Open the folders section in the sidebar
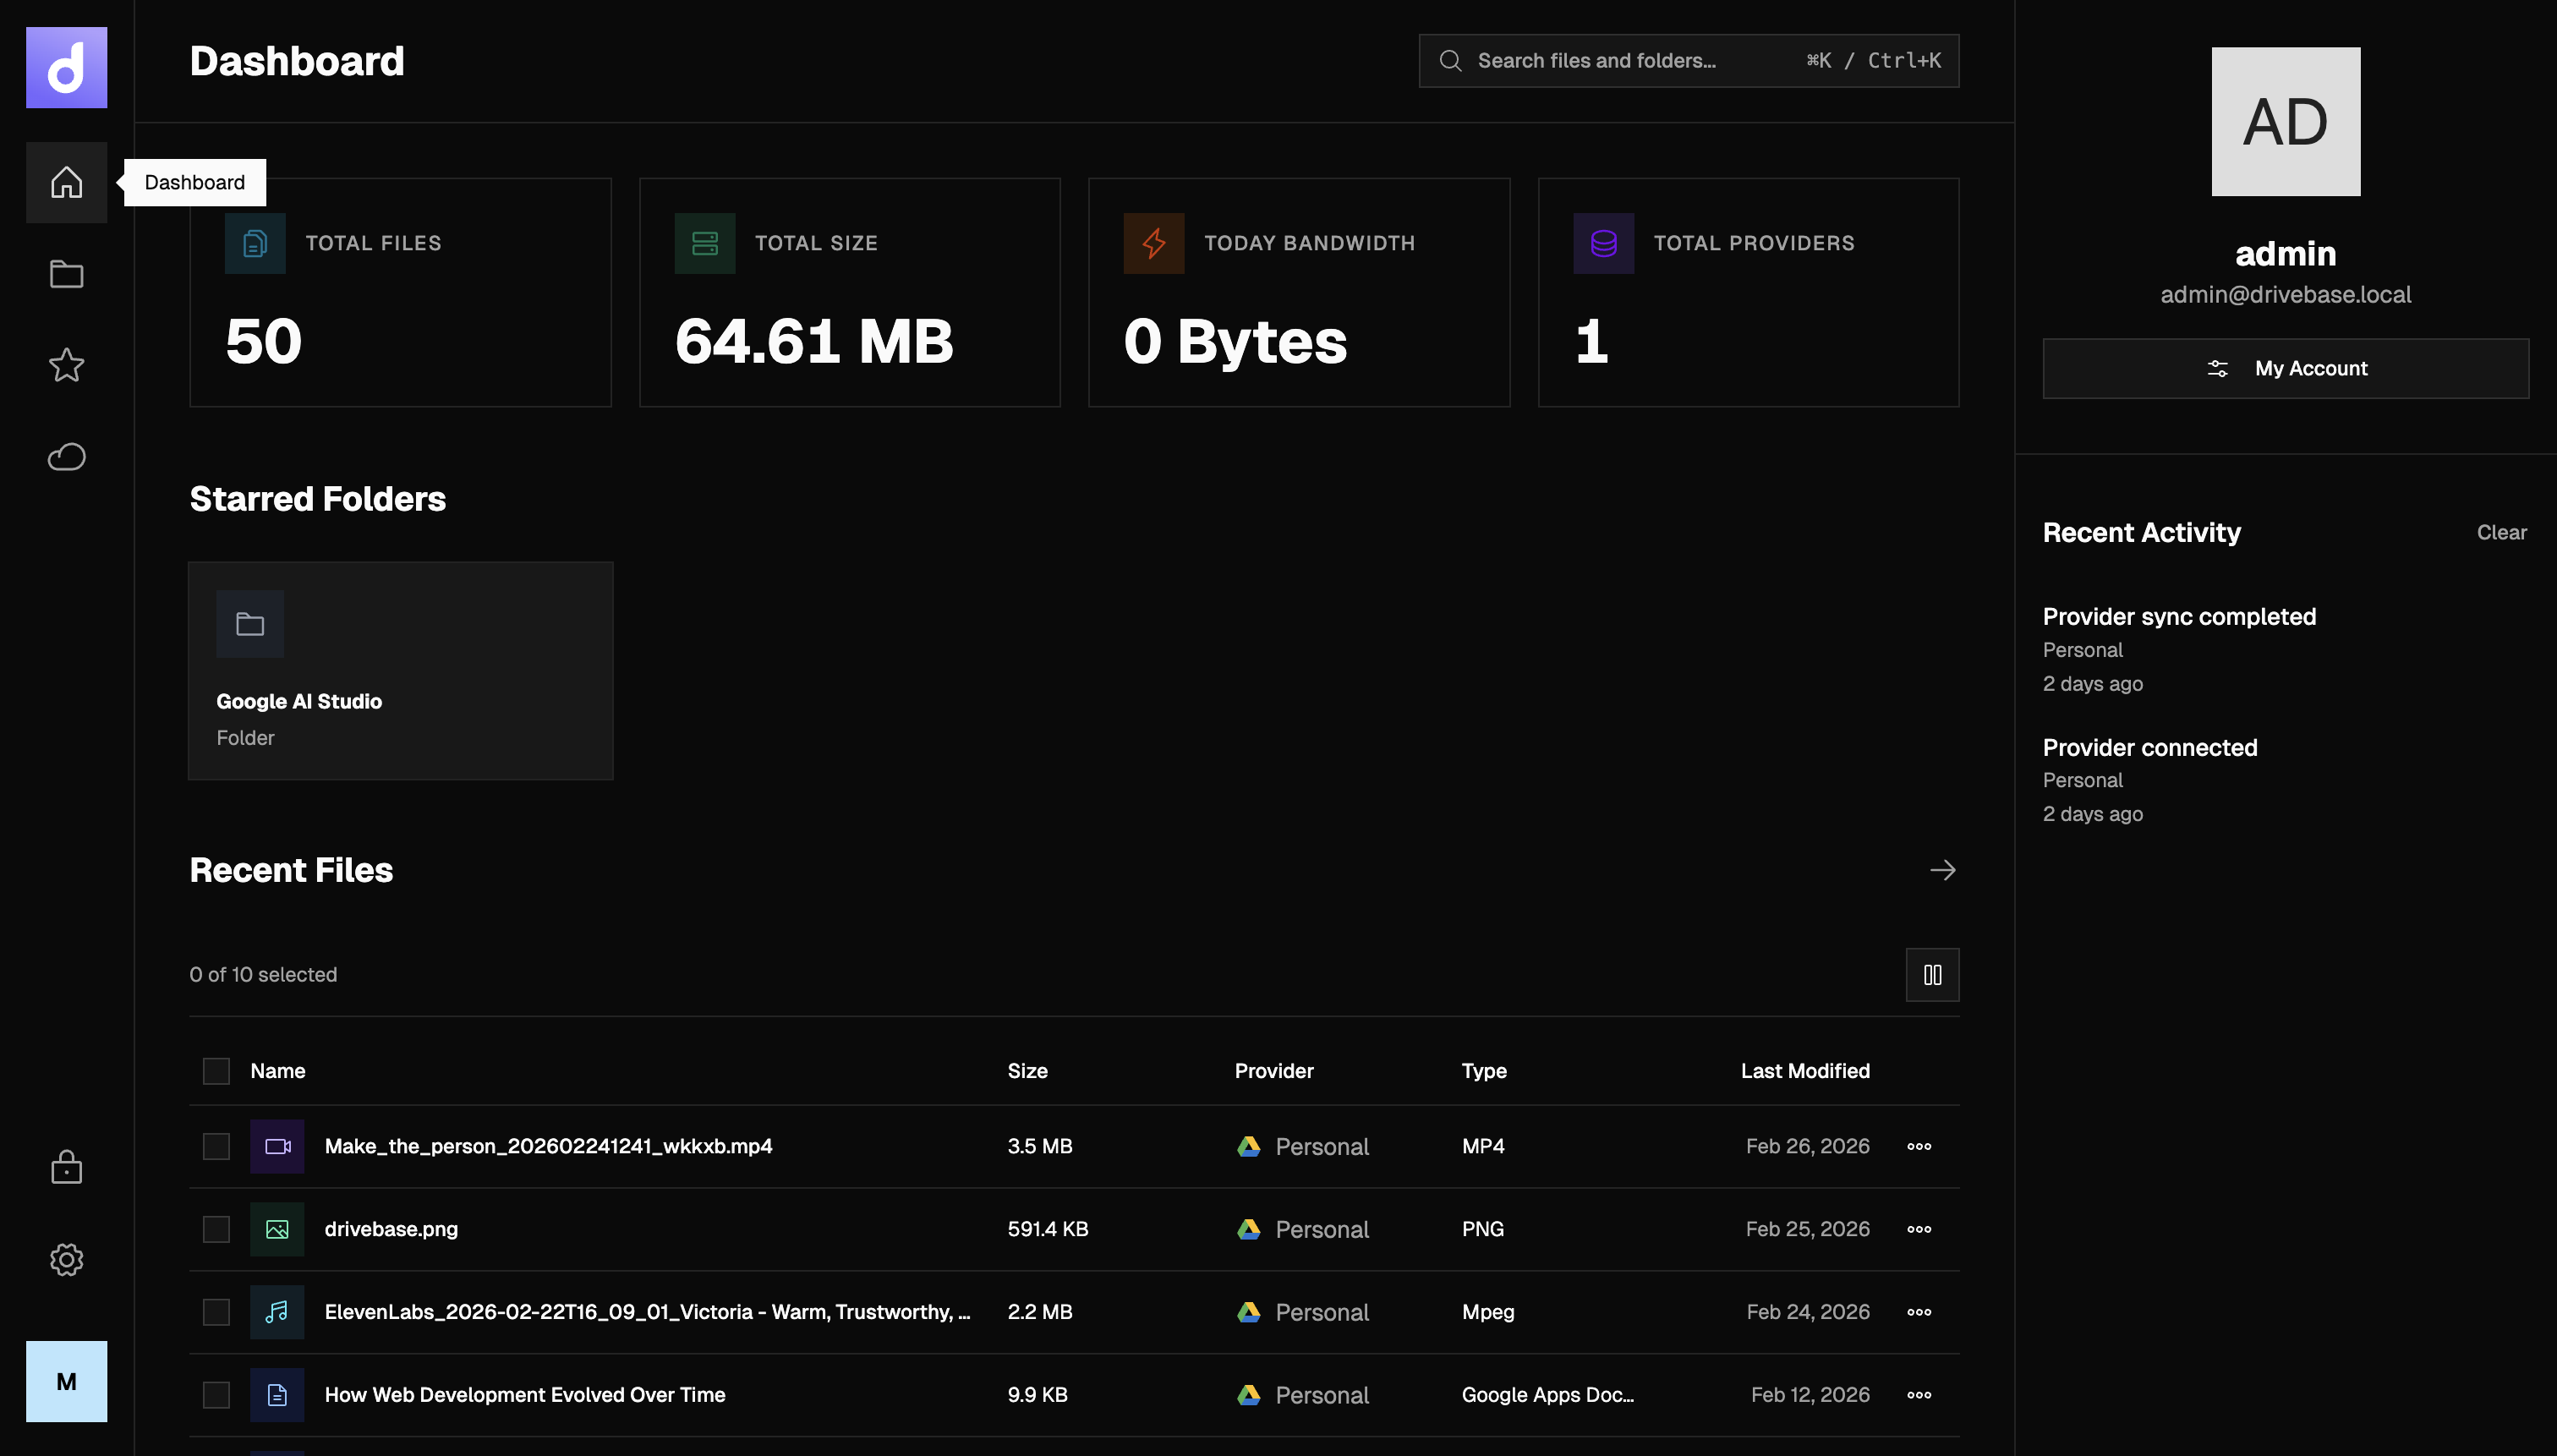 coord(66,273)
